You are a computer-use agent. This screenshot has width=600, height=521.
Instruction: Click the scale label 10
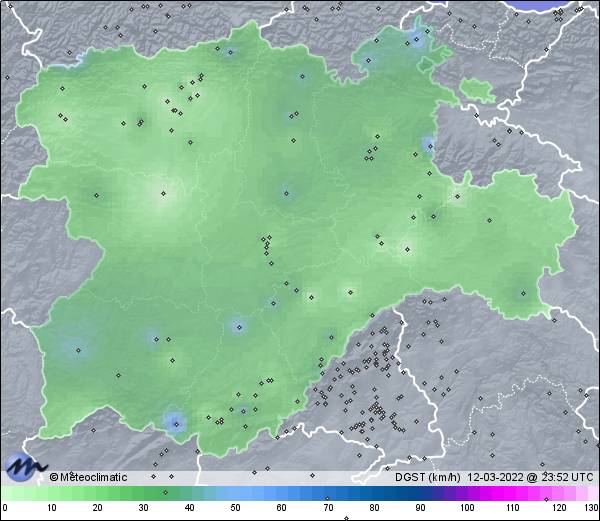point(52,508)
